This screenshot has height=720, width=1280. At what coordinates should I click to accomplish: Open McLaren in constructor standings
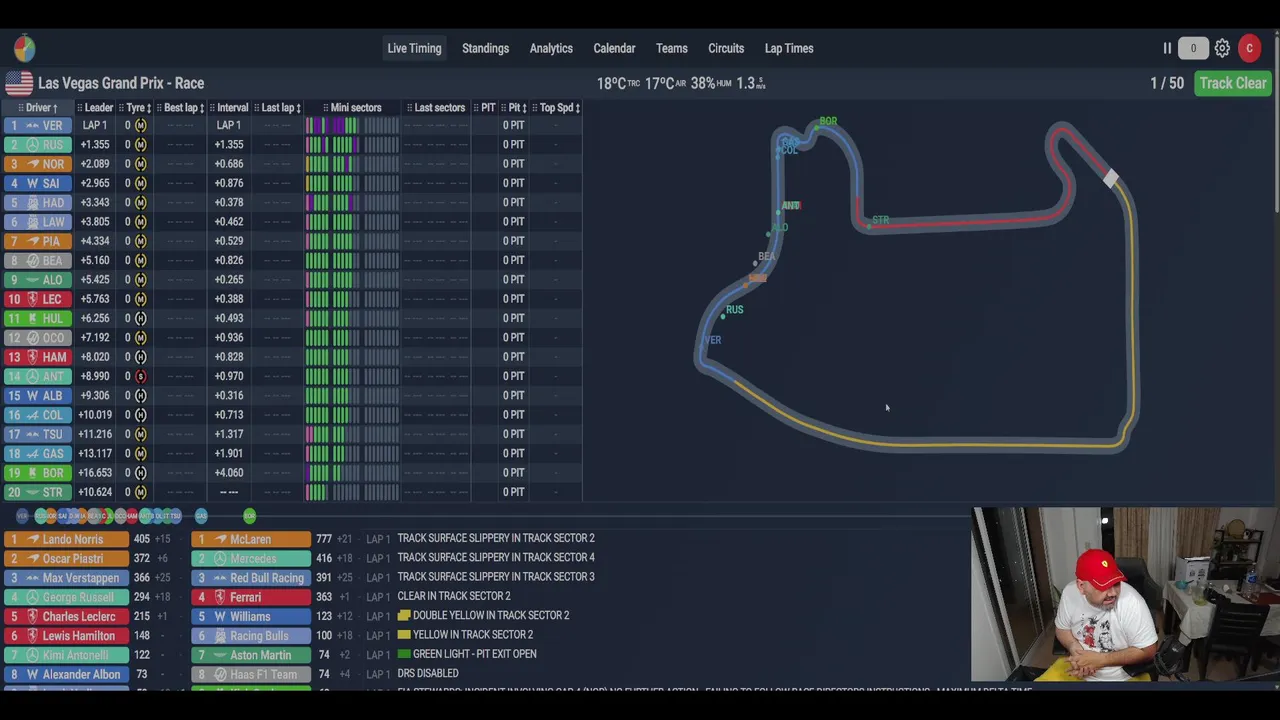(x=251, y=539)
